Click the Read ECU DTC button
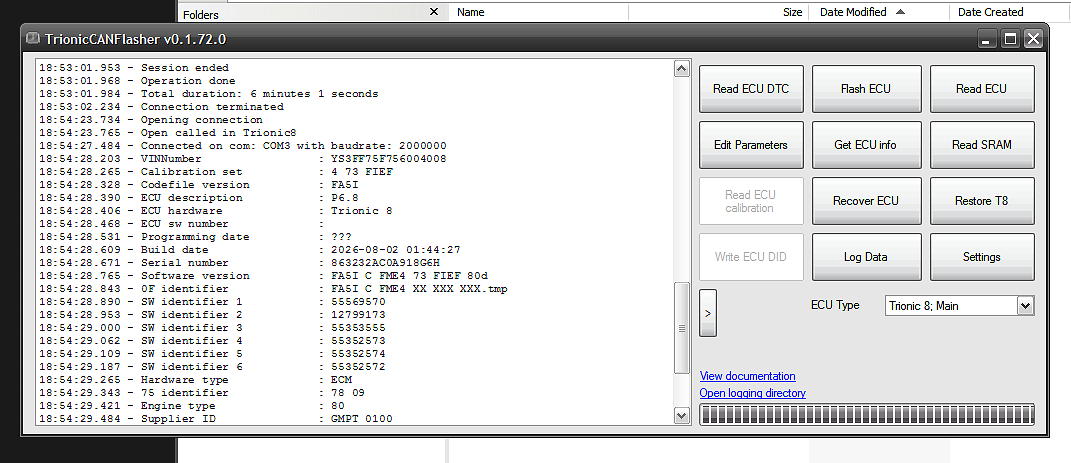This screenshot has height=463, width=1071. click(x=751, y=89)
